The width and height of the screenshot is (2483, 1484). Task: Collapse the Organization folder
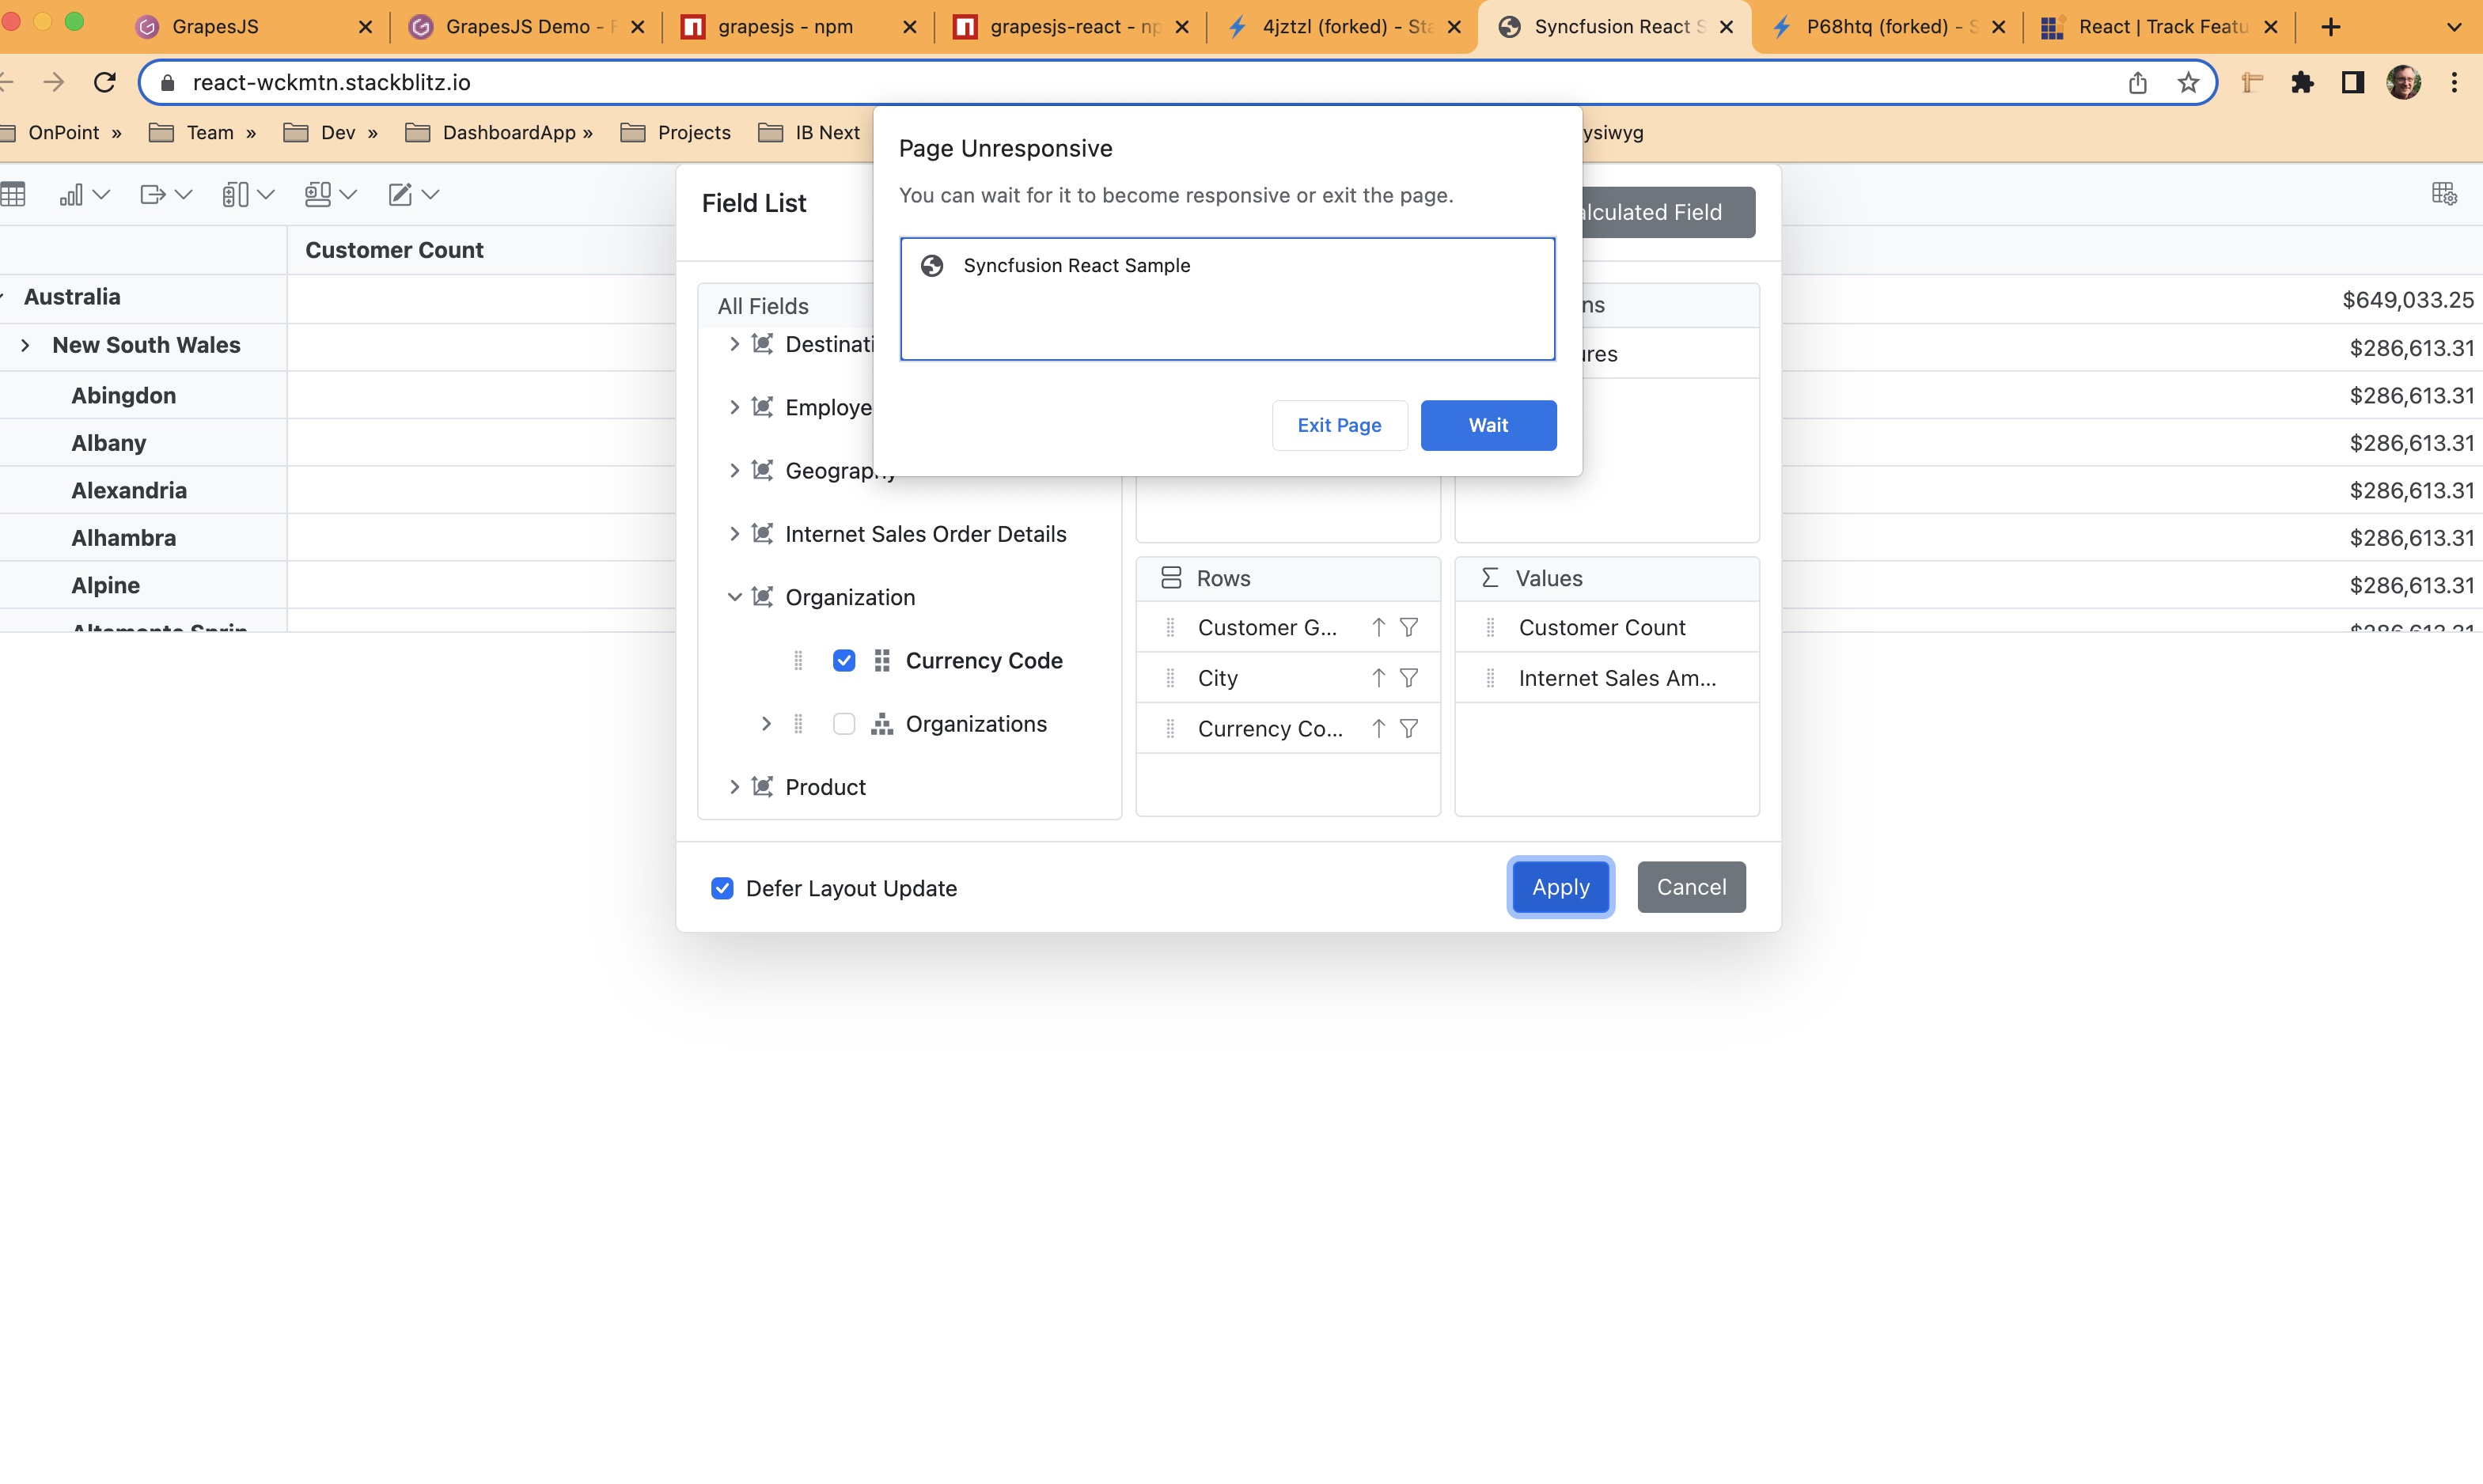click(734, 597)
